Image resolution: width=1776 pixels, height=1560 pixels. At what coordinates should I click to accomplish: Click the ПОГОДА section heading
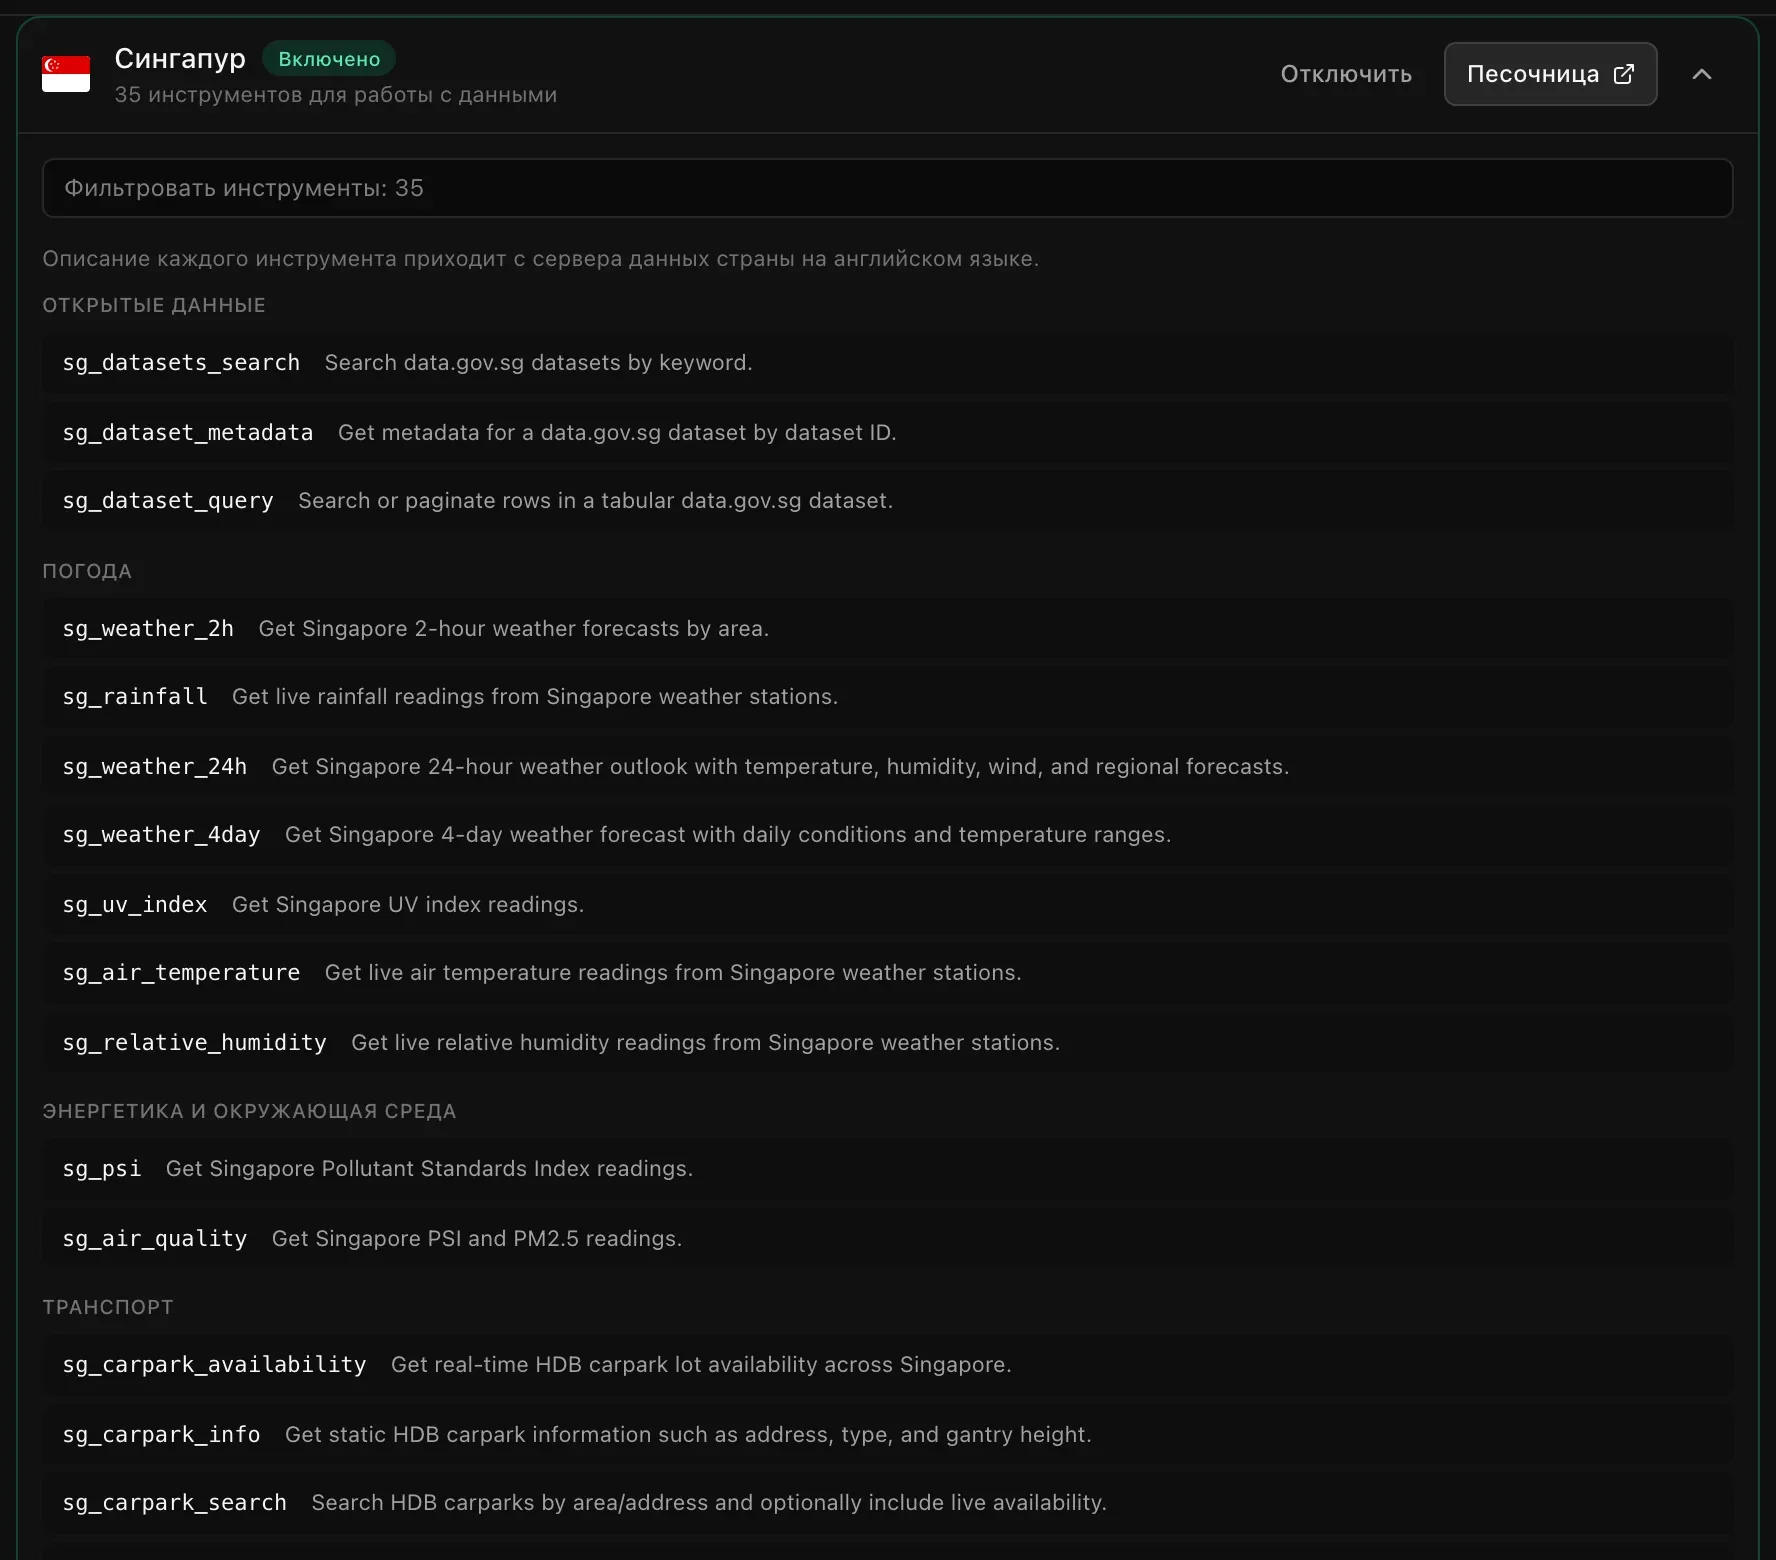[87, 571]
